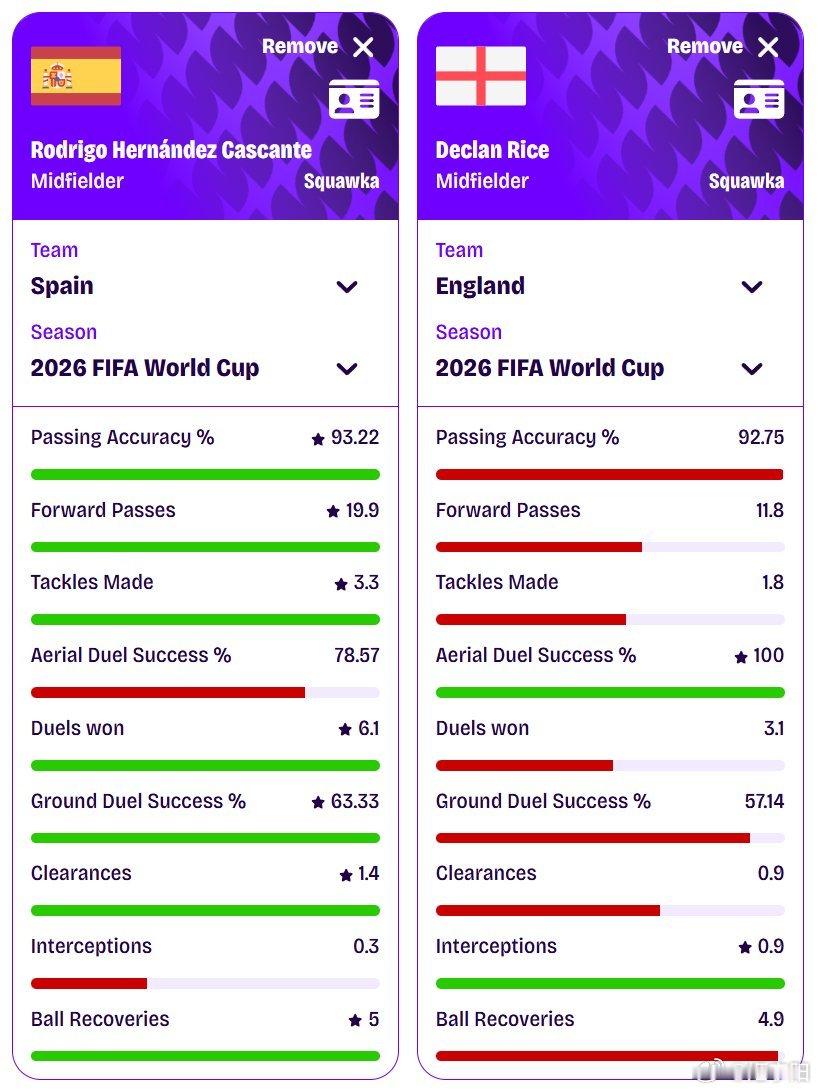Click Rodri's red Aerial Duel Success bar
Screen dimensions: 818x1092
click(x=168, y=692)
